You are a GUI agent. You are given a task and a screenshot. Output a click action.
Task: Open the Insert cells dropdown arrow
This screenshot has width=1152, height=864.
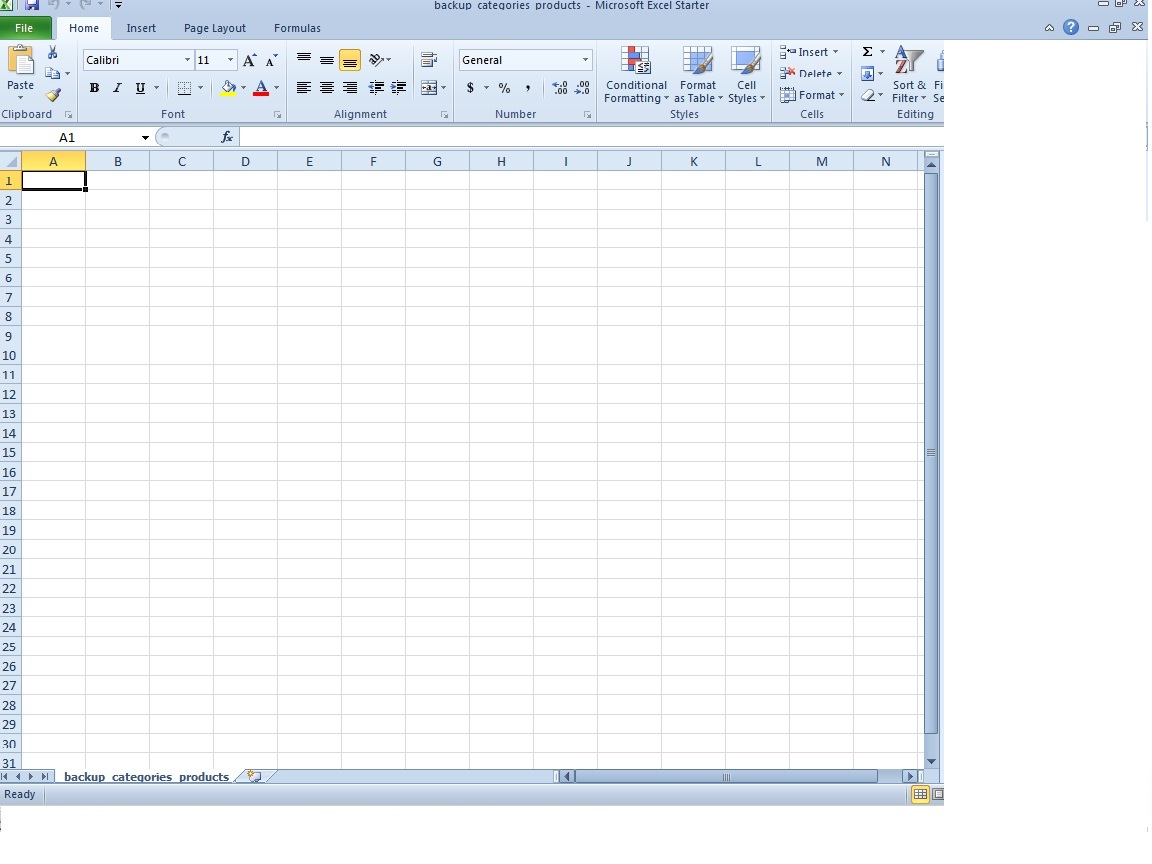coord(835,52)
